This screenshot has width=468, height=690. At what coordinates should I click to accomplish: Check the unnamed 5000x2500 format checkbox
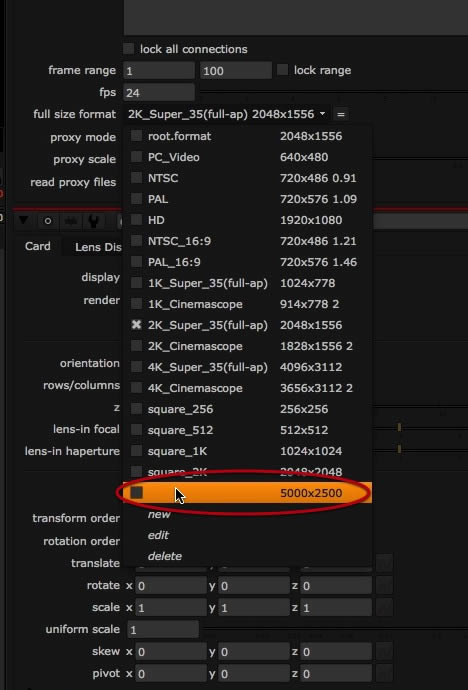(x=137, y=493)
